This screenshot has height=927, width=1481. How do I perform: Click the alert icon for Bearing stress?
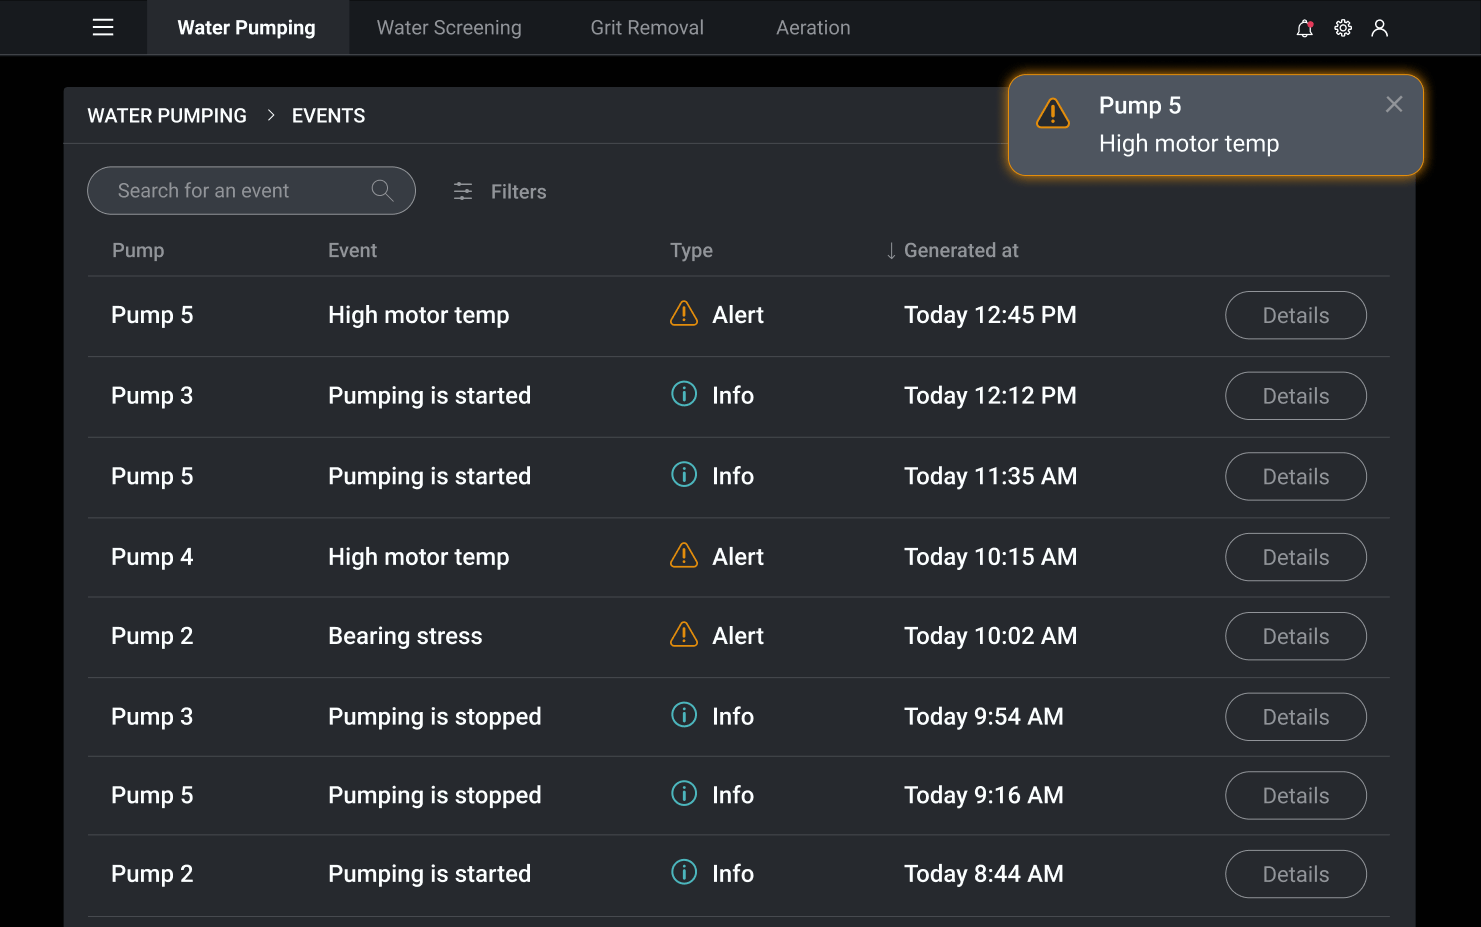[x=684, y=635]
